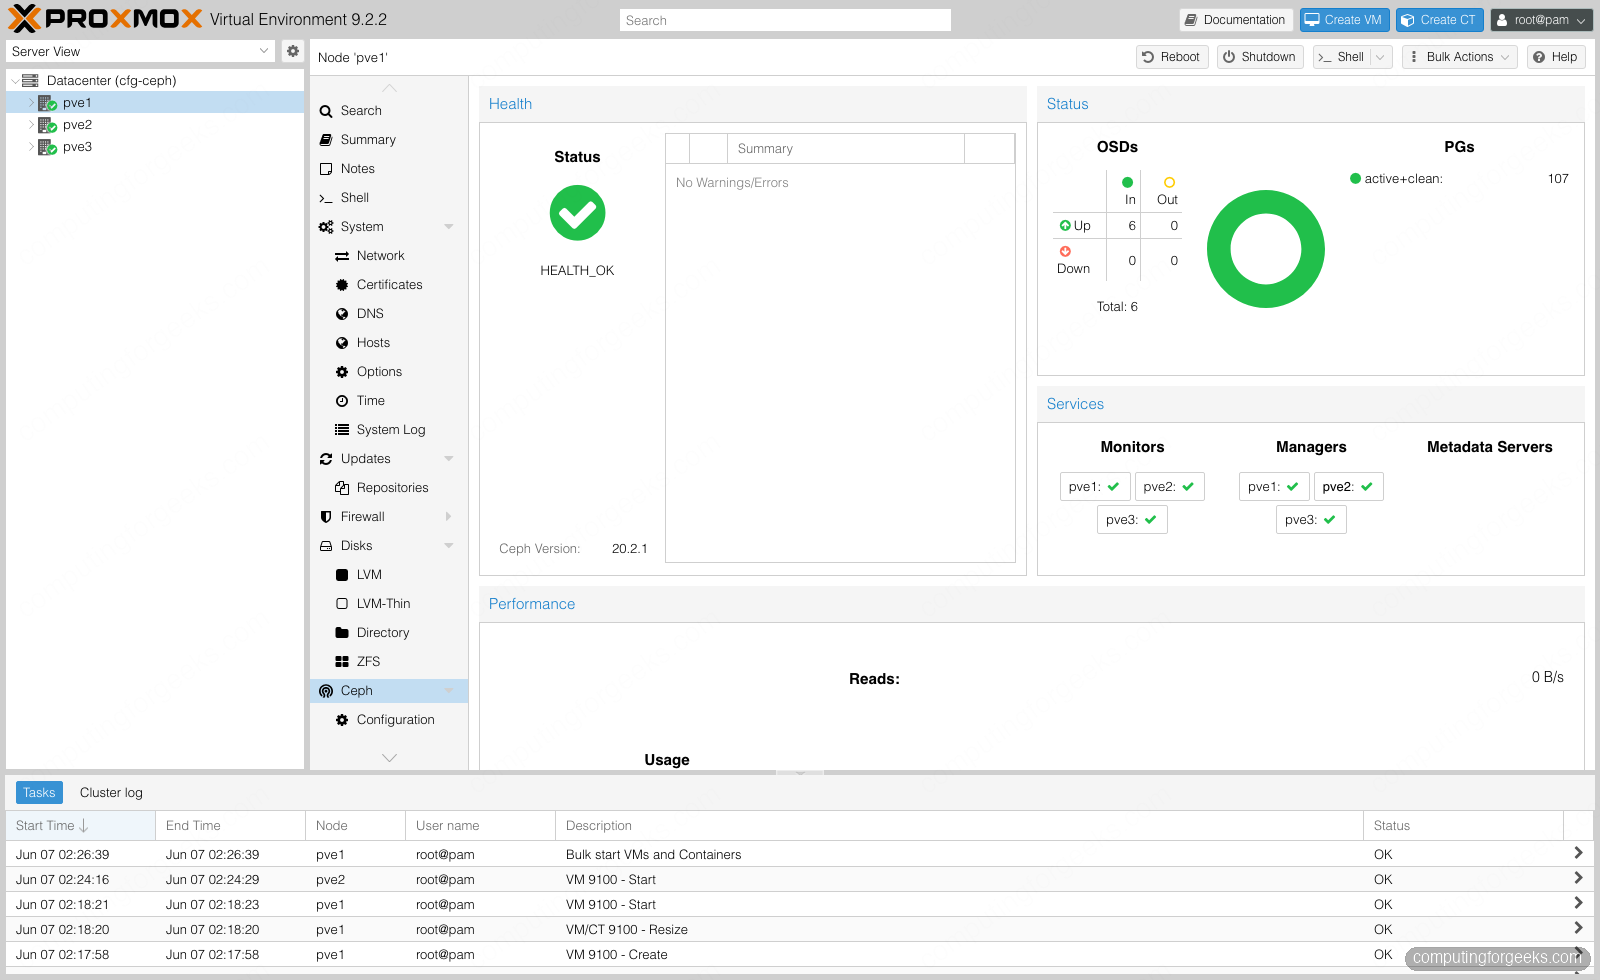Open the Bulk Actions dropdown
This screenshot has height=980, width=1600.
(x=1459, y=57)
